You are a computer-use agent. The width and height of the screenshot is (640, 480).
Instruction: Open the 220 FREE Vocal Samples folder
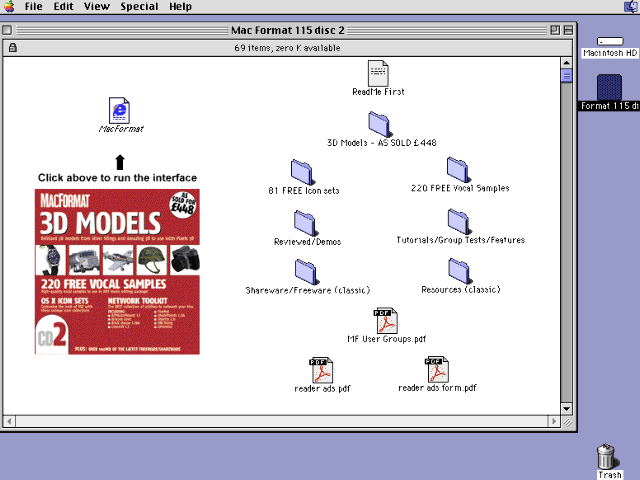tap(458, 170)
